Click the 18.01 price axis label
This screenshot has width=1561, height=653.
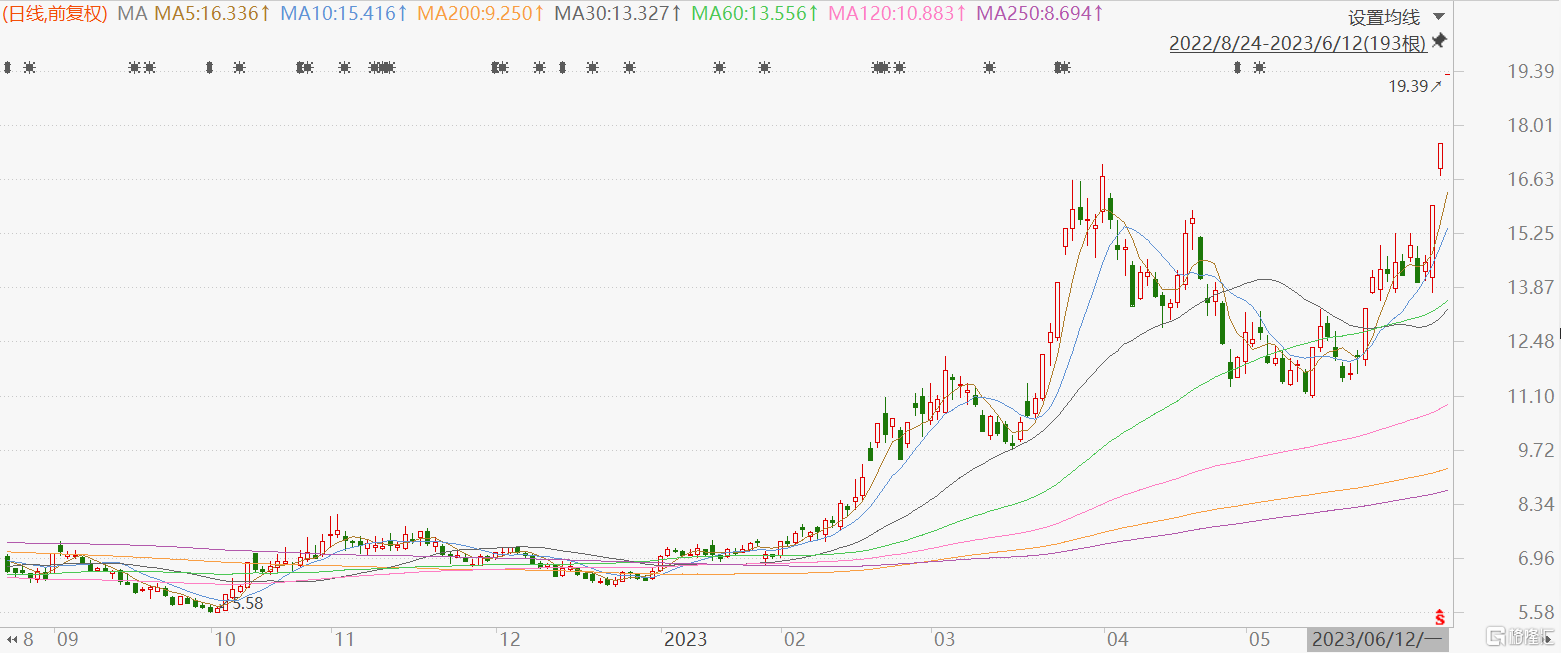tap(1529, 125)
